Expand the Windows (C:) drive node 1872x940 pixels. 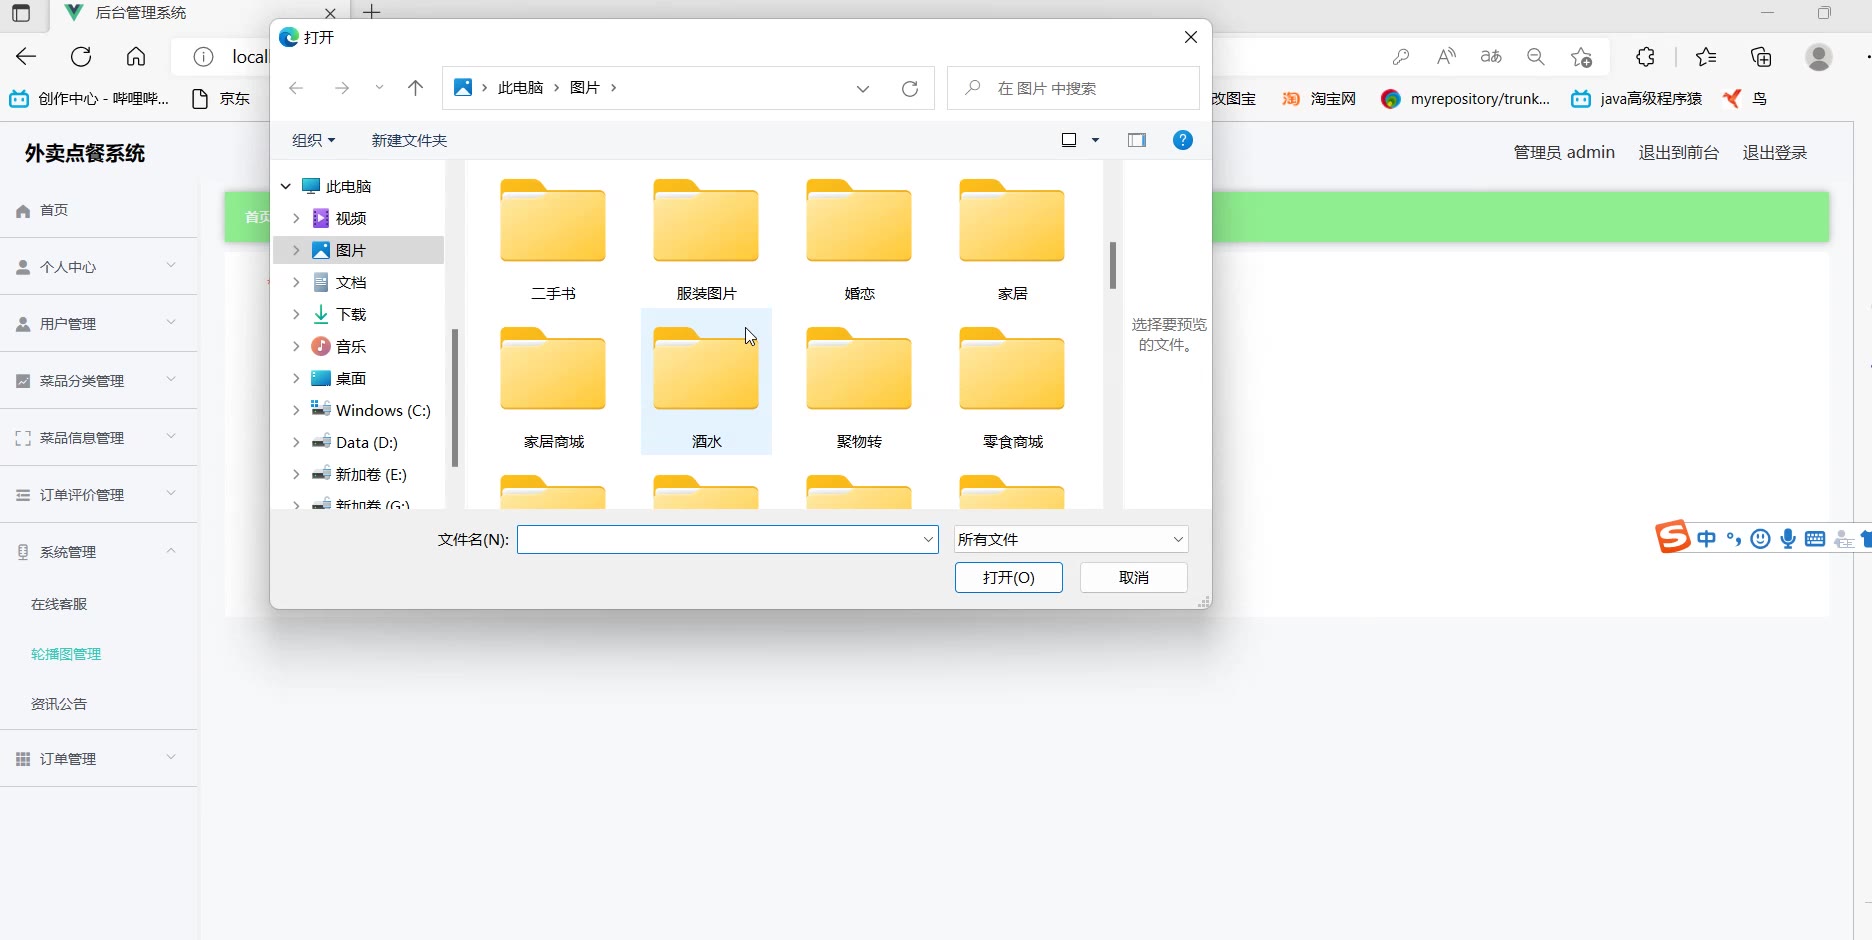click(x=296, y=410)
